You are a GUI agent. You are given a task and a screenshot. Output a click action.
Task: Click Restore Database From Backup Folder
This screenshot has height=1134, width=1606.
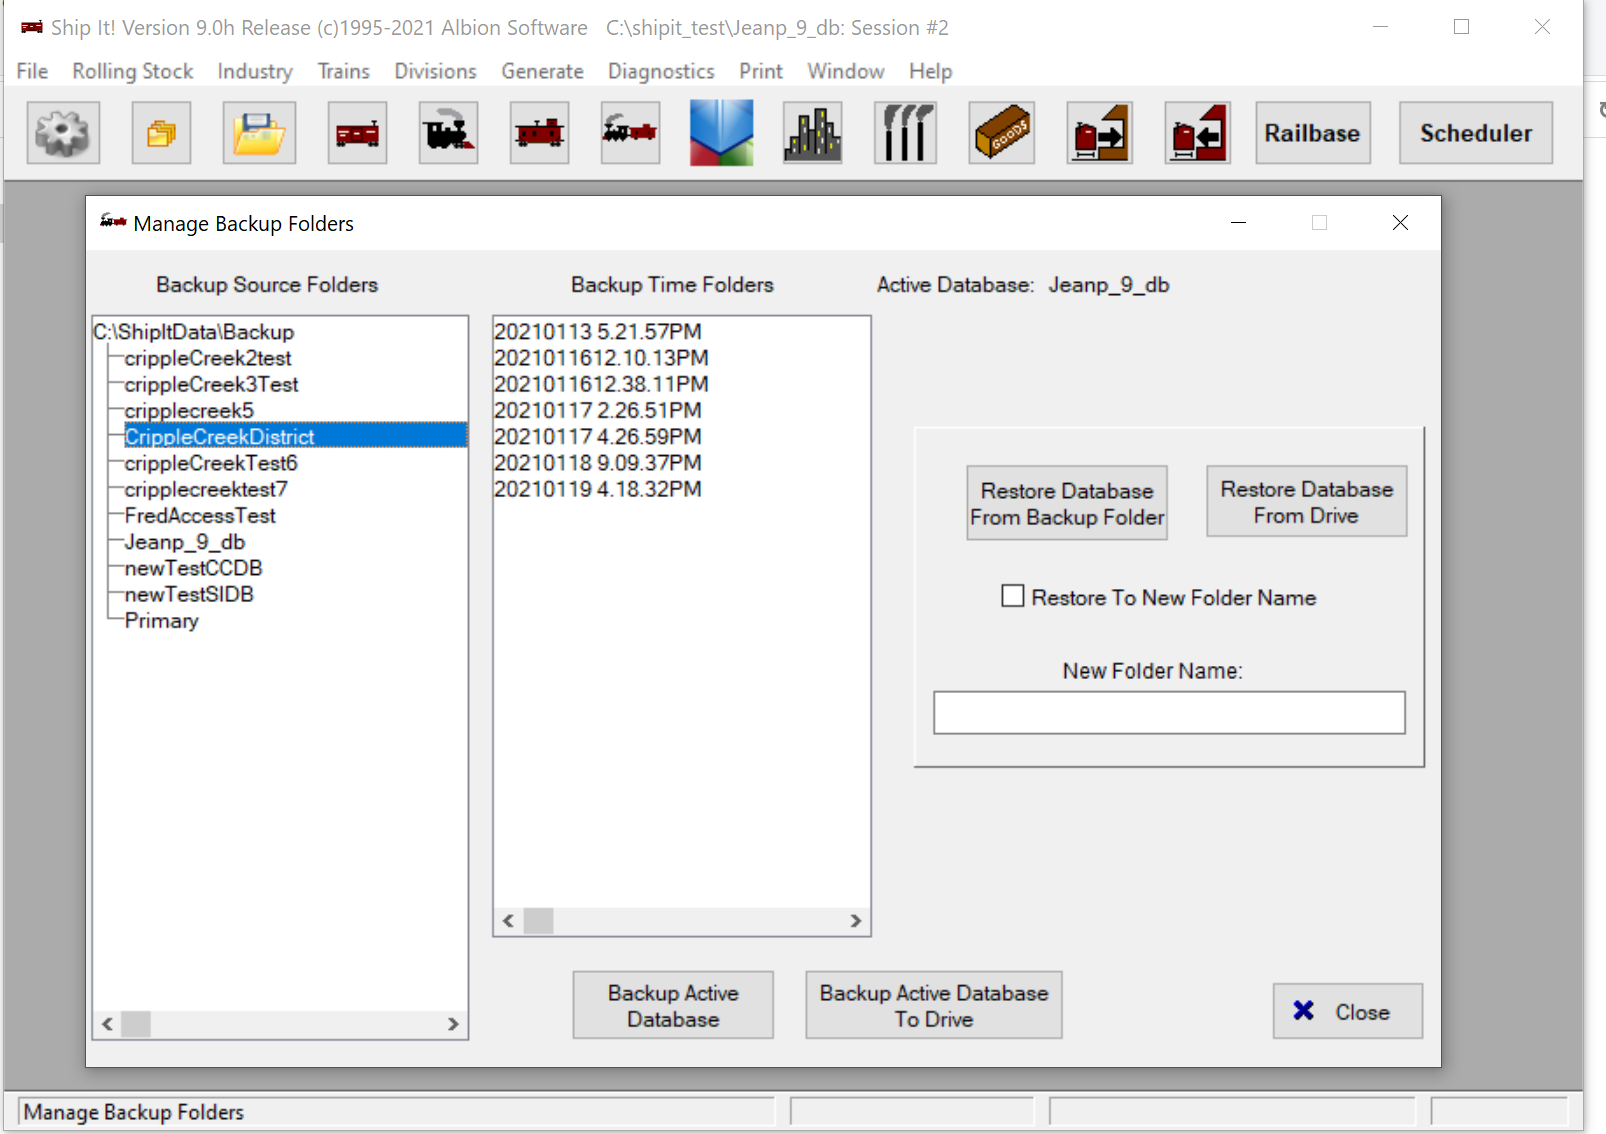click(x=1067, y=503)
